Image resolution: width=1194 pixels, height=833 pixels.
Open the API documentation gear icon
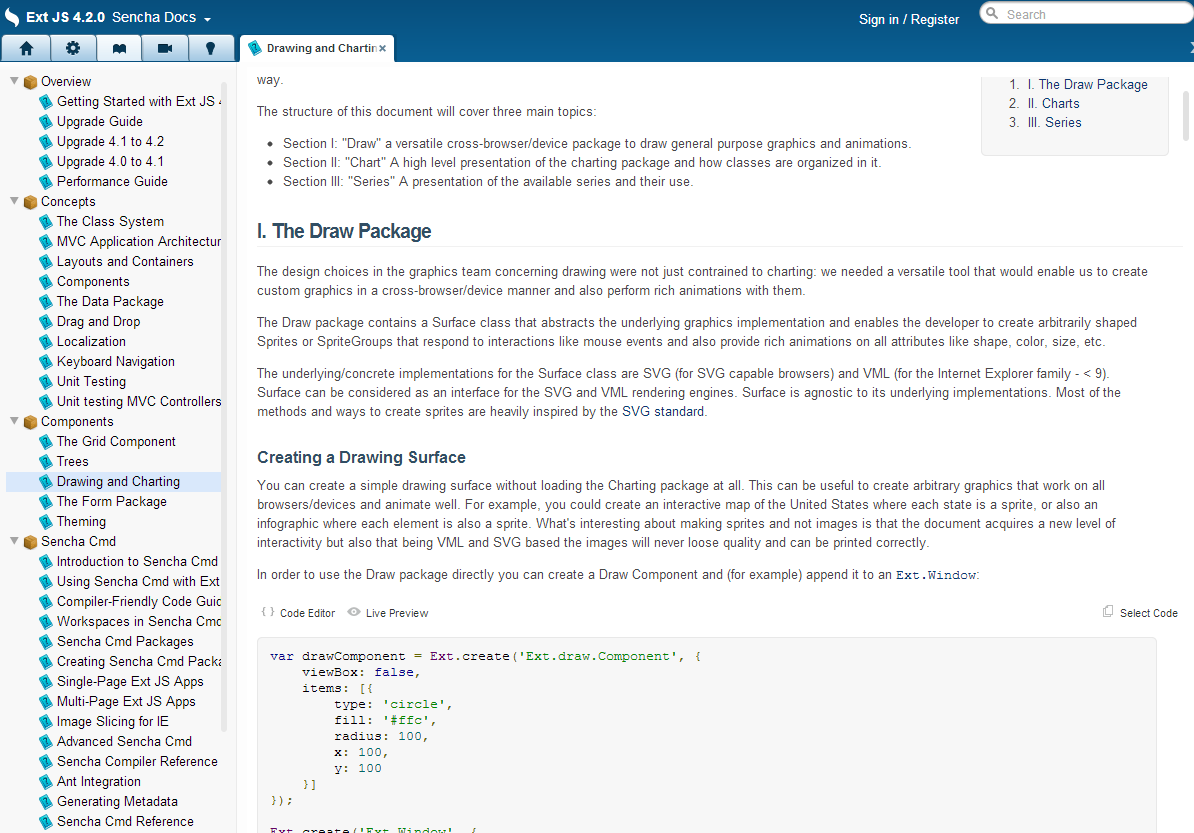72,47
